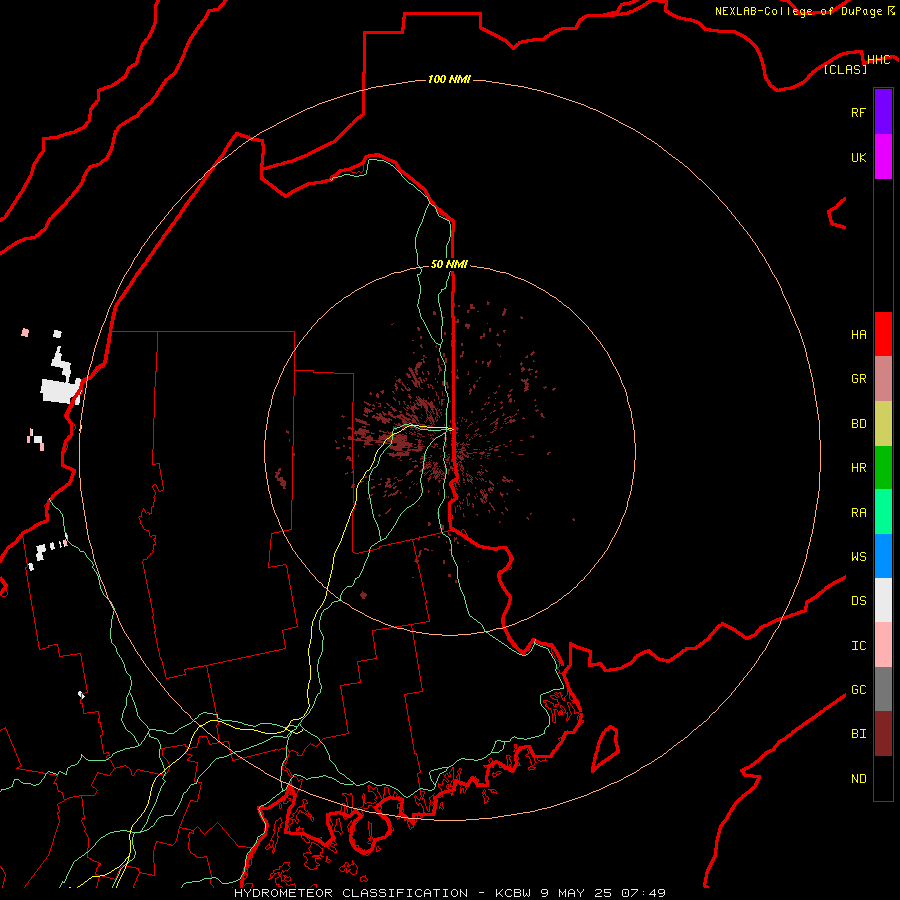The image size is (900, 900).
Task: Select the BD yellow legend swatch
Action: [883, 424]
